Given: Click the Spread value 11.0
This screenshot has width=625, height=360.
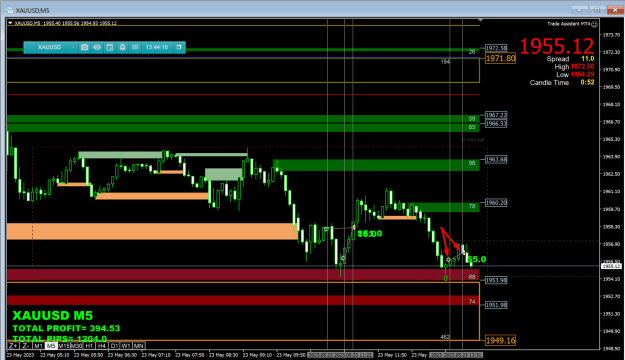Looking at the screenshot, I should 588,59.
